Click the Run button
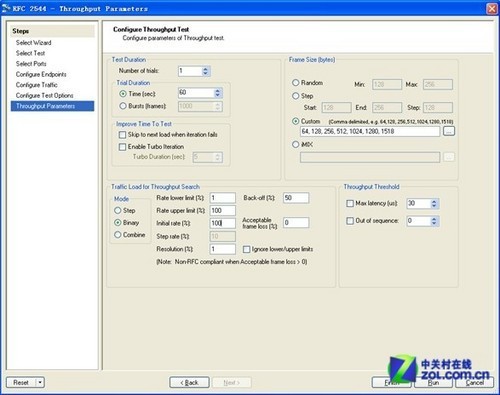Screen dimensions: 500x395 [x=433, y=383]
